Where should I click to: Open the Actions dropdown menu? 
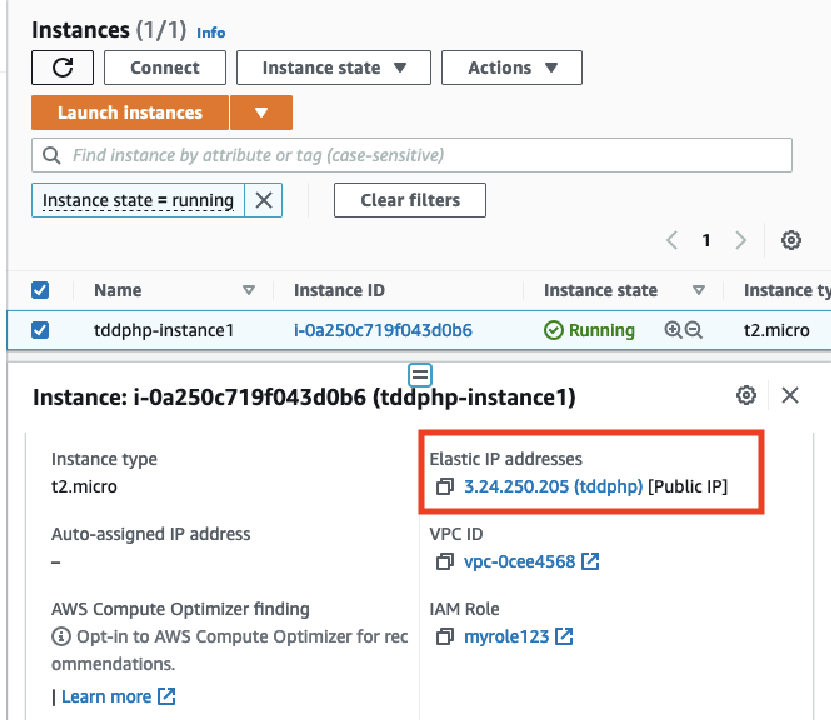[511, 67]
